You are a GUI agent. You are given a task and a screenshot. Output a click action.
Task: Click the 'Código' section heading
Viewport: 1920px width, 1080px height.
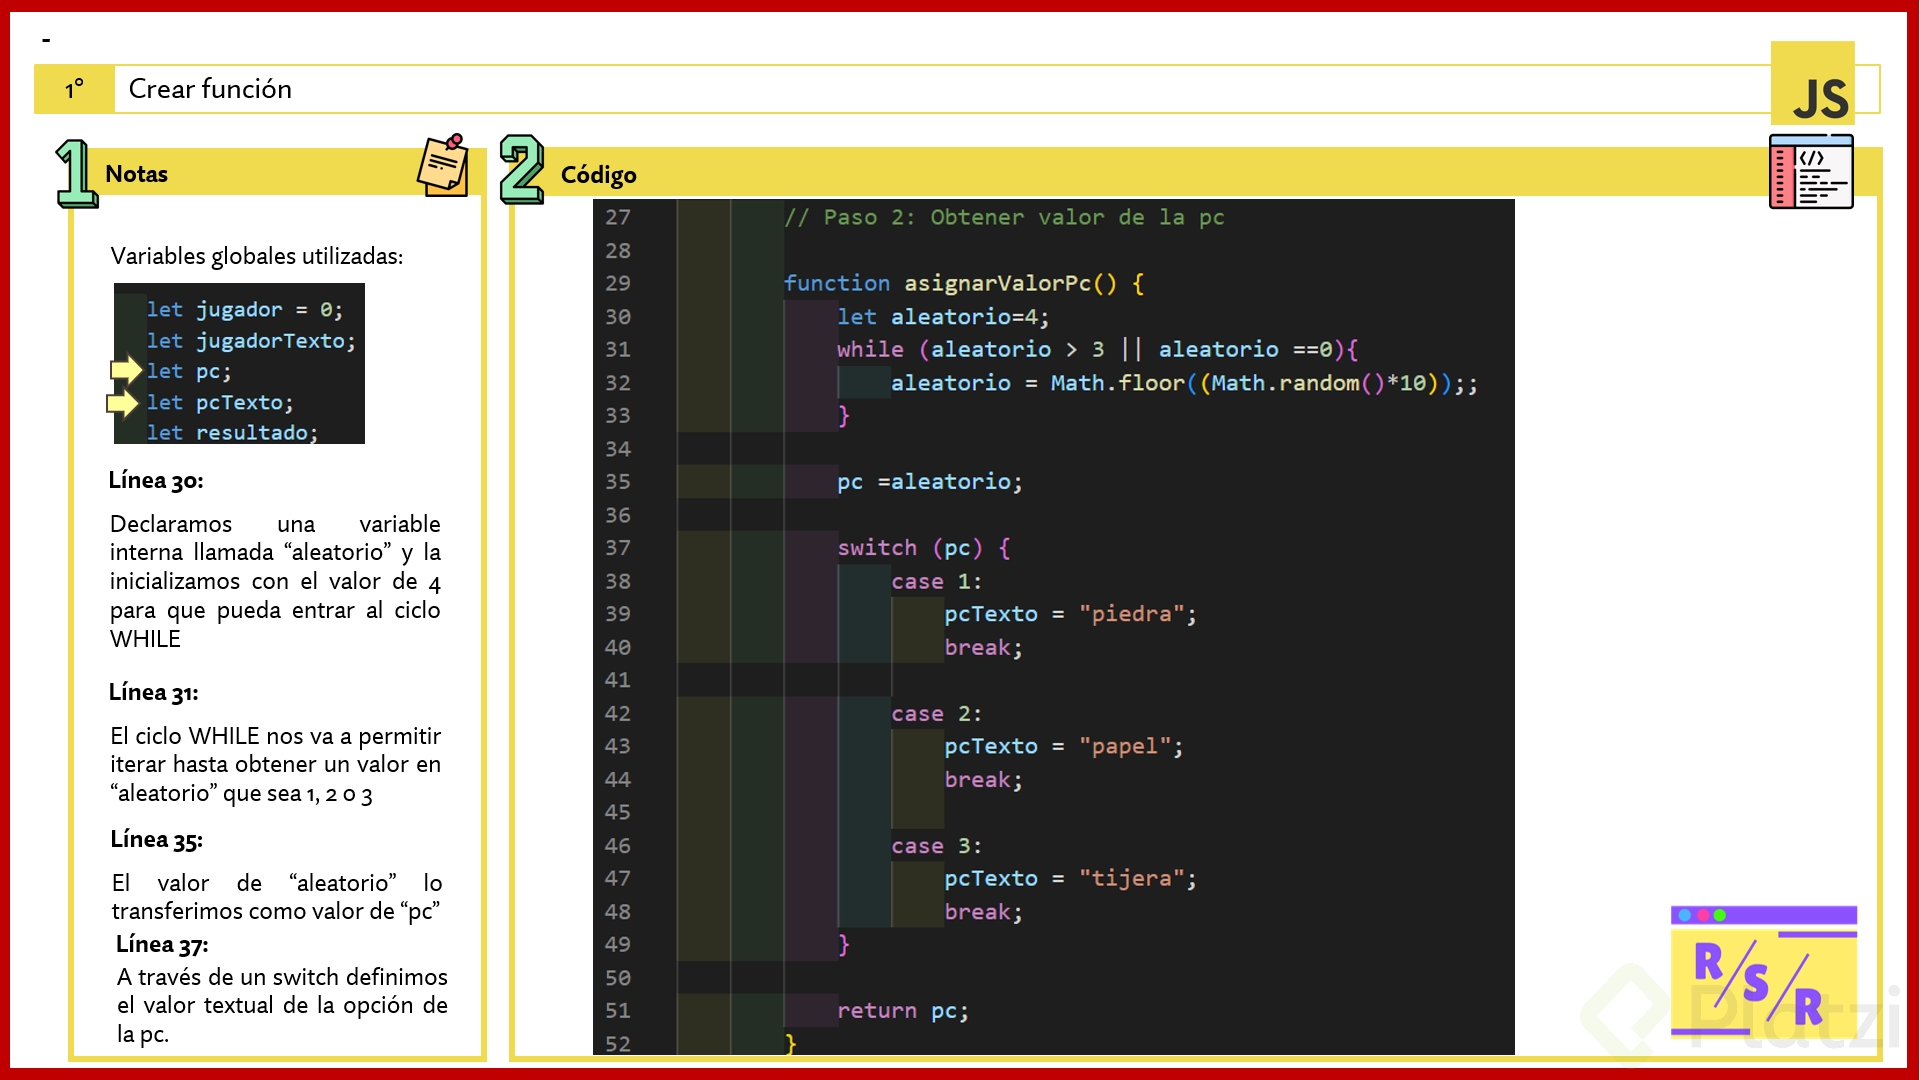[598, 175]
